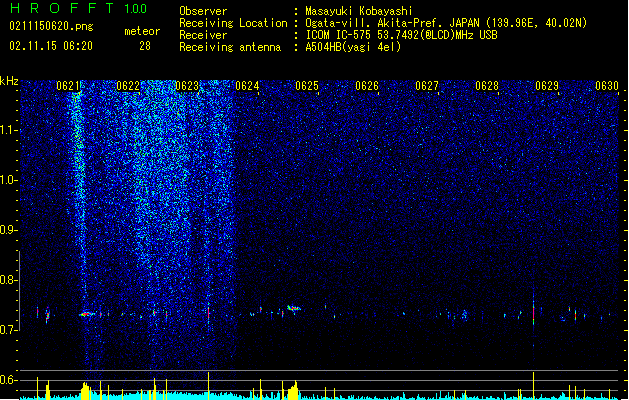Click the A504HB(yagi 4el) antenna text
The image size is (629, 400).
pyautogui.click(x=353, y=47)
